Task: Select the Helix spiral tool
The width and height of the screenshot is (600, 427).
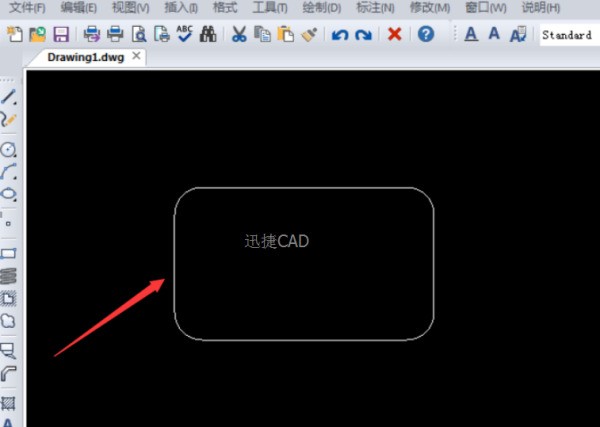Action: coord(8,276)
